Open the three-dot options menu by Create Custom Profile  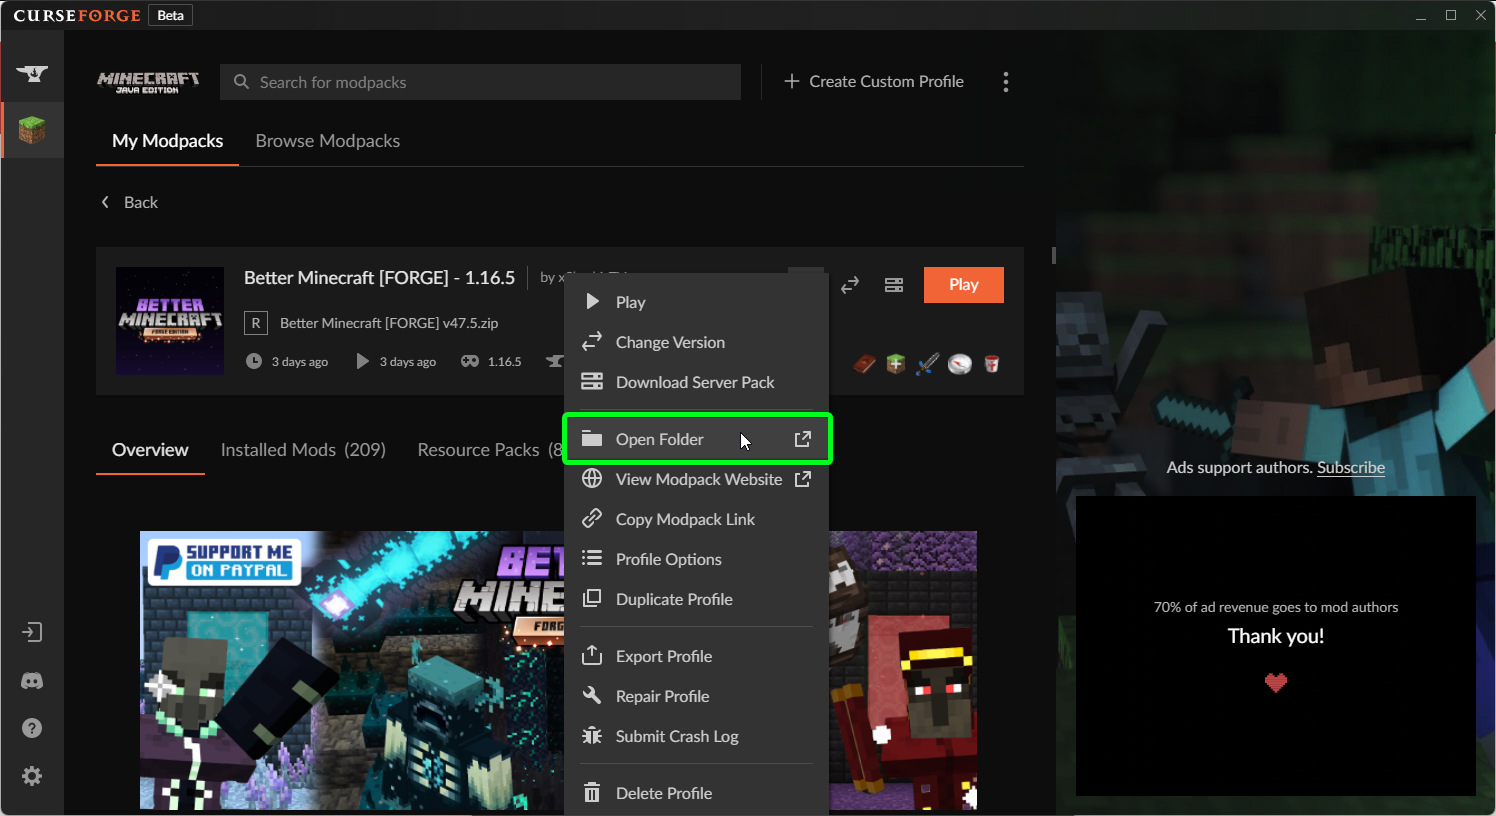pyautogui.click(x=1006, y=82)
